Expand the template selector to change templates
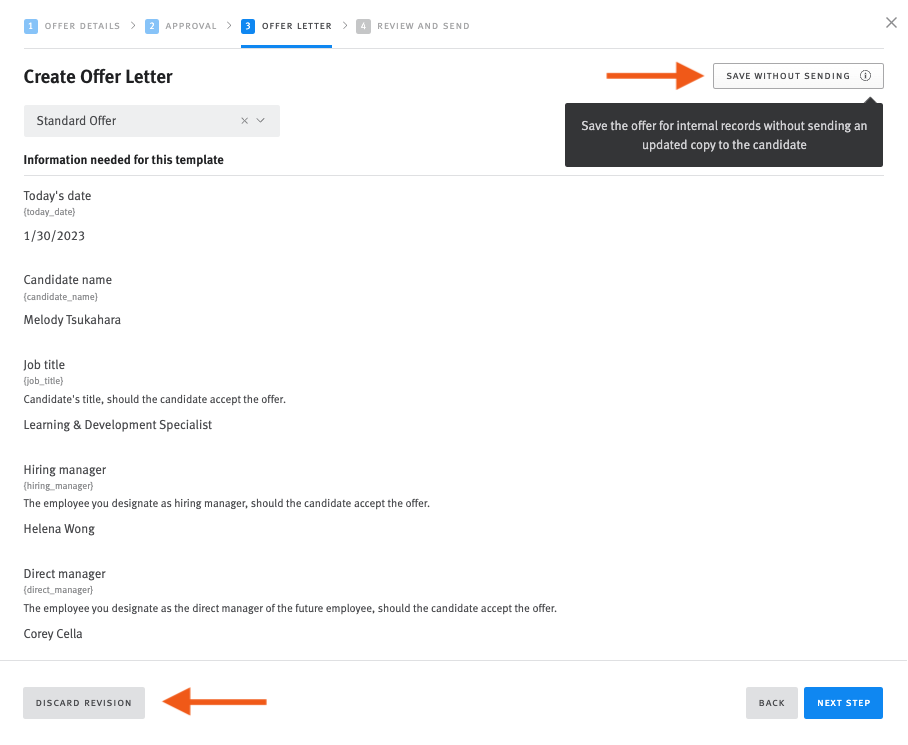Viewport: 908px width, 745px height. [x=259, y=119]
